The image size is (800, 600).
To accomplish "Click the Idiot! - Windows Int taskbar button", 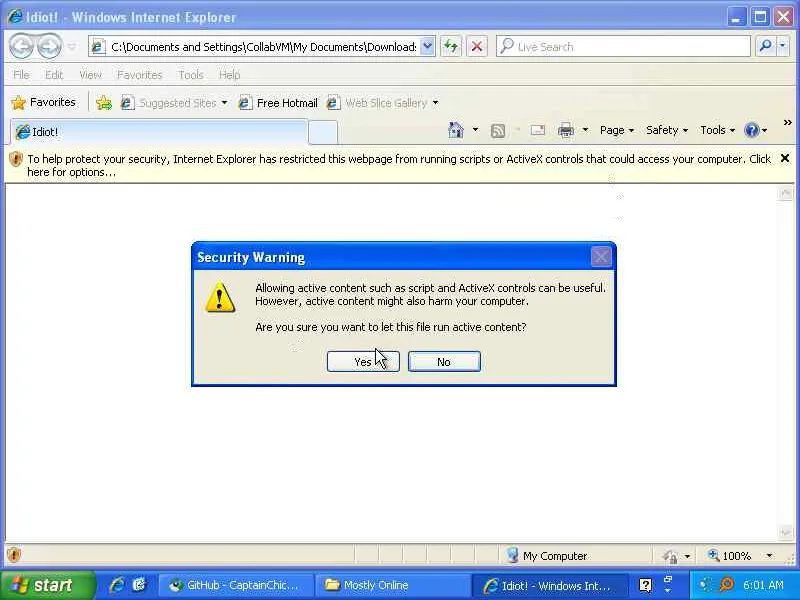I will click(x=548, y=585).
